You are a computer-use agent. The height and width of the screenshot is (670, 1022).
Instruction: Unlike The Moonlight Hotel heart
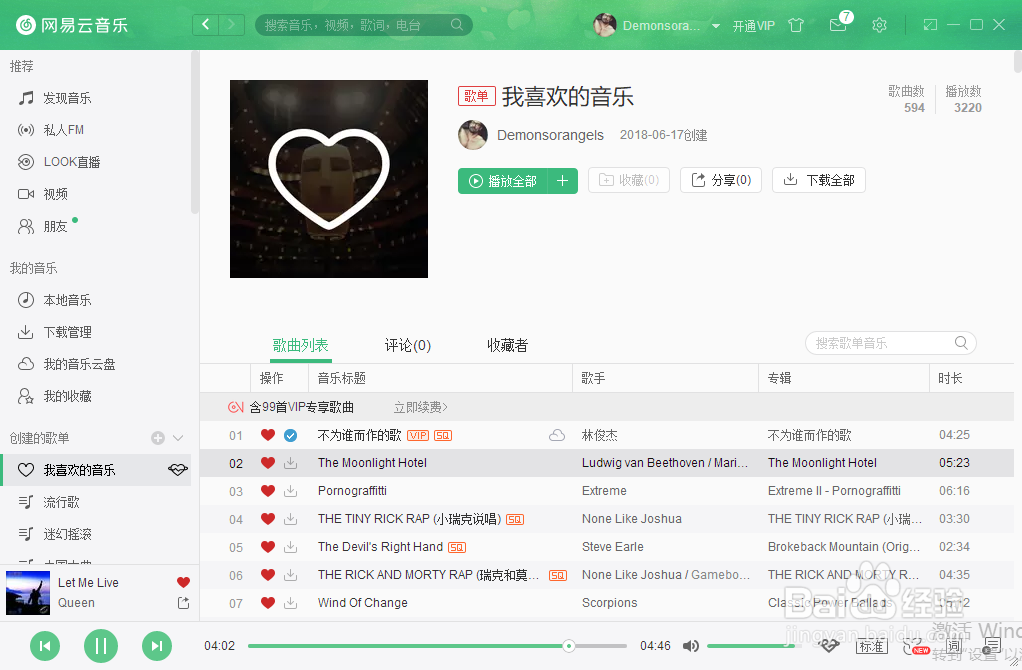pos(267,463)
